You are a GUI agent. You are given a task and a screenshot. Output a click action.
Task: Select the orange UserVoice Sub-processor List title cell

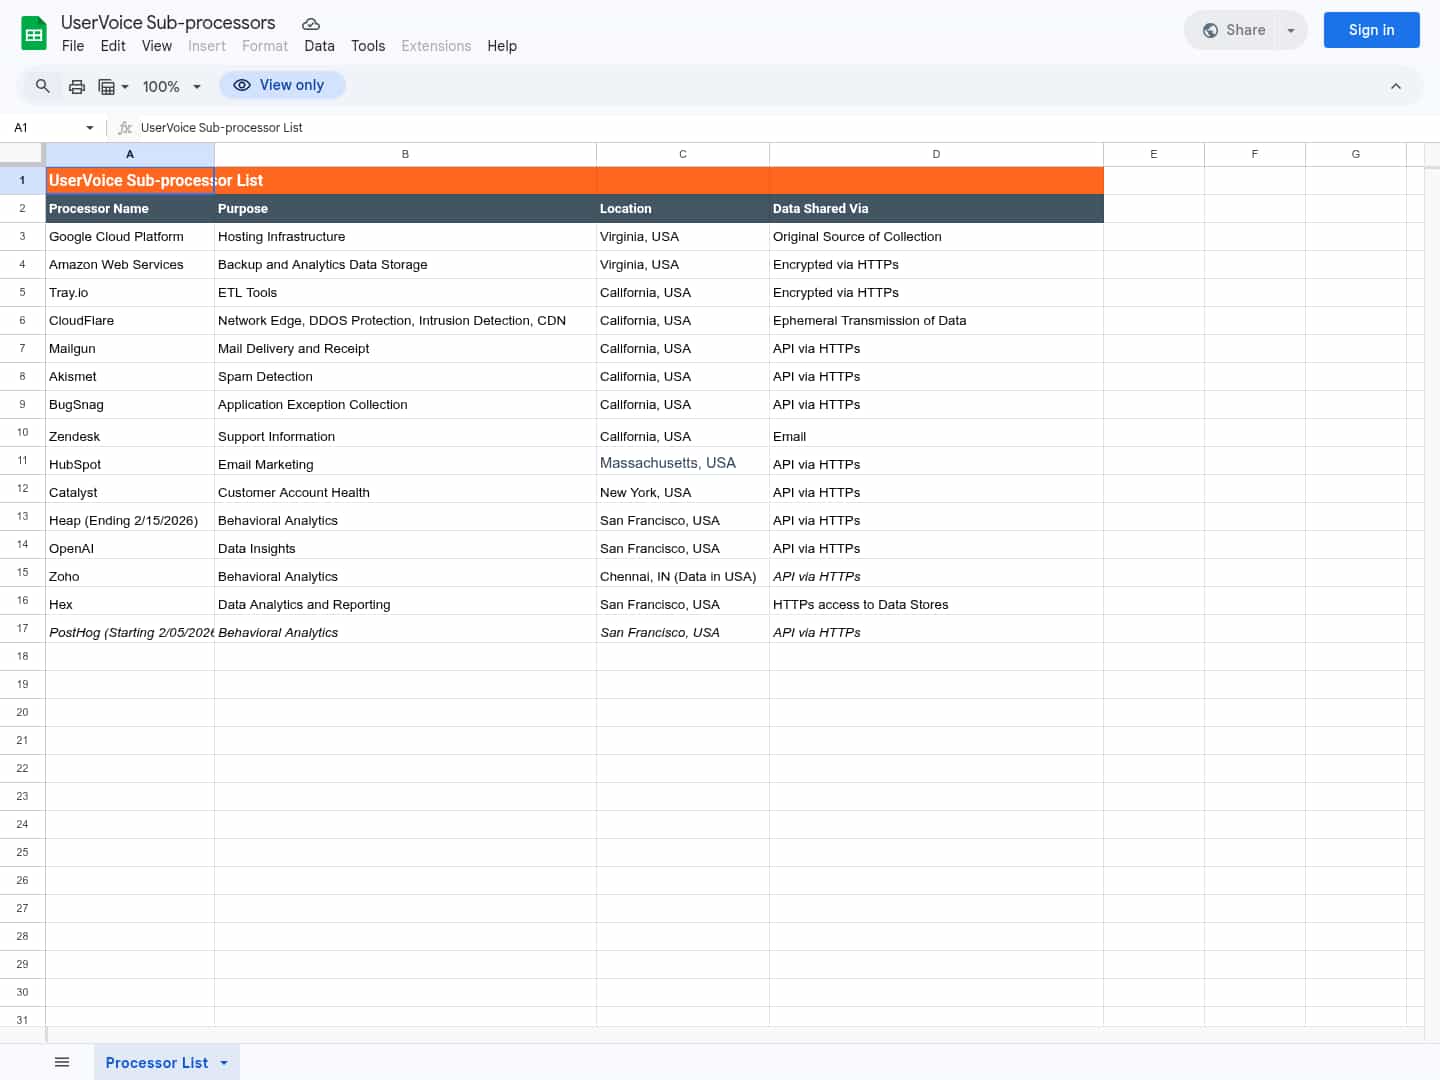pyautogui.click(x=130, y=181)
